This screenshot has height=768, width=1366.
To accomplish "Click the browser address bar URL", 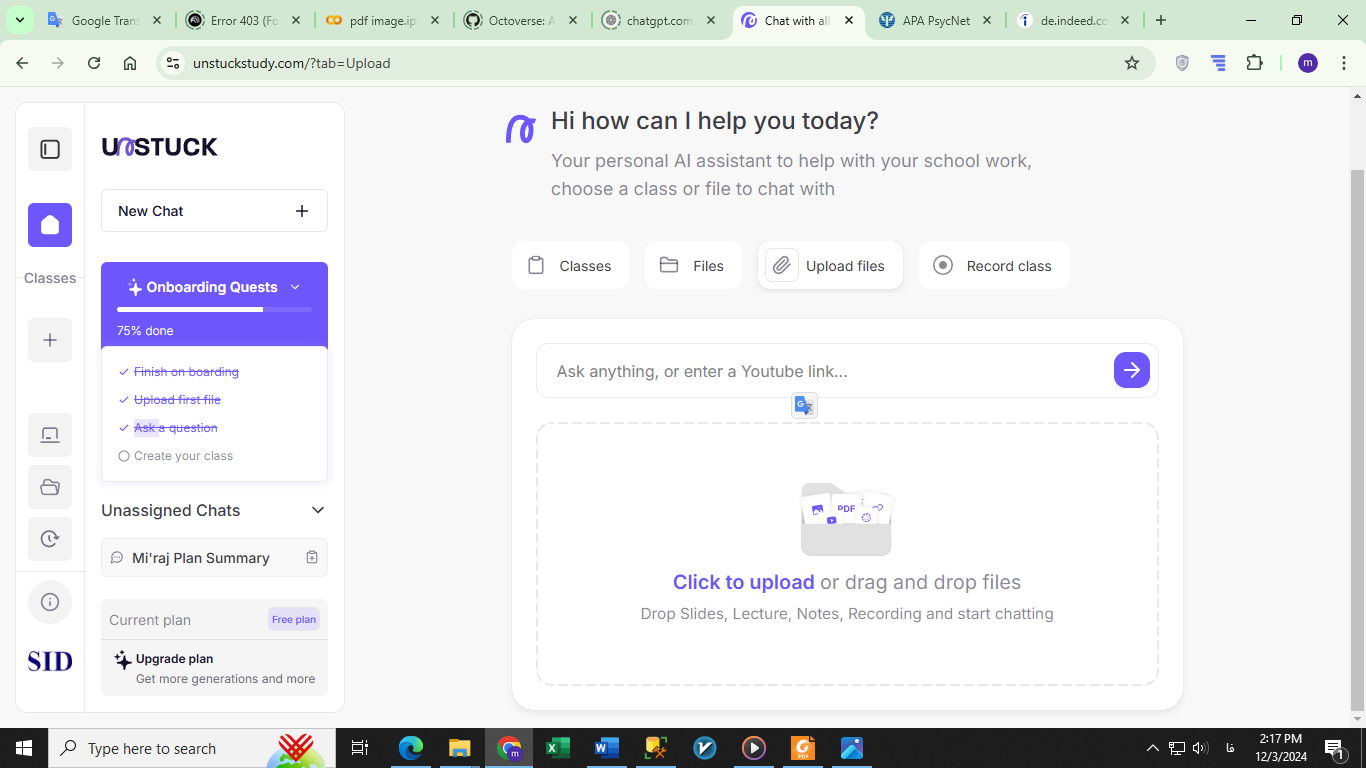I will click(x=292, y=63).
